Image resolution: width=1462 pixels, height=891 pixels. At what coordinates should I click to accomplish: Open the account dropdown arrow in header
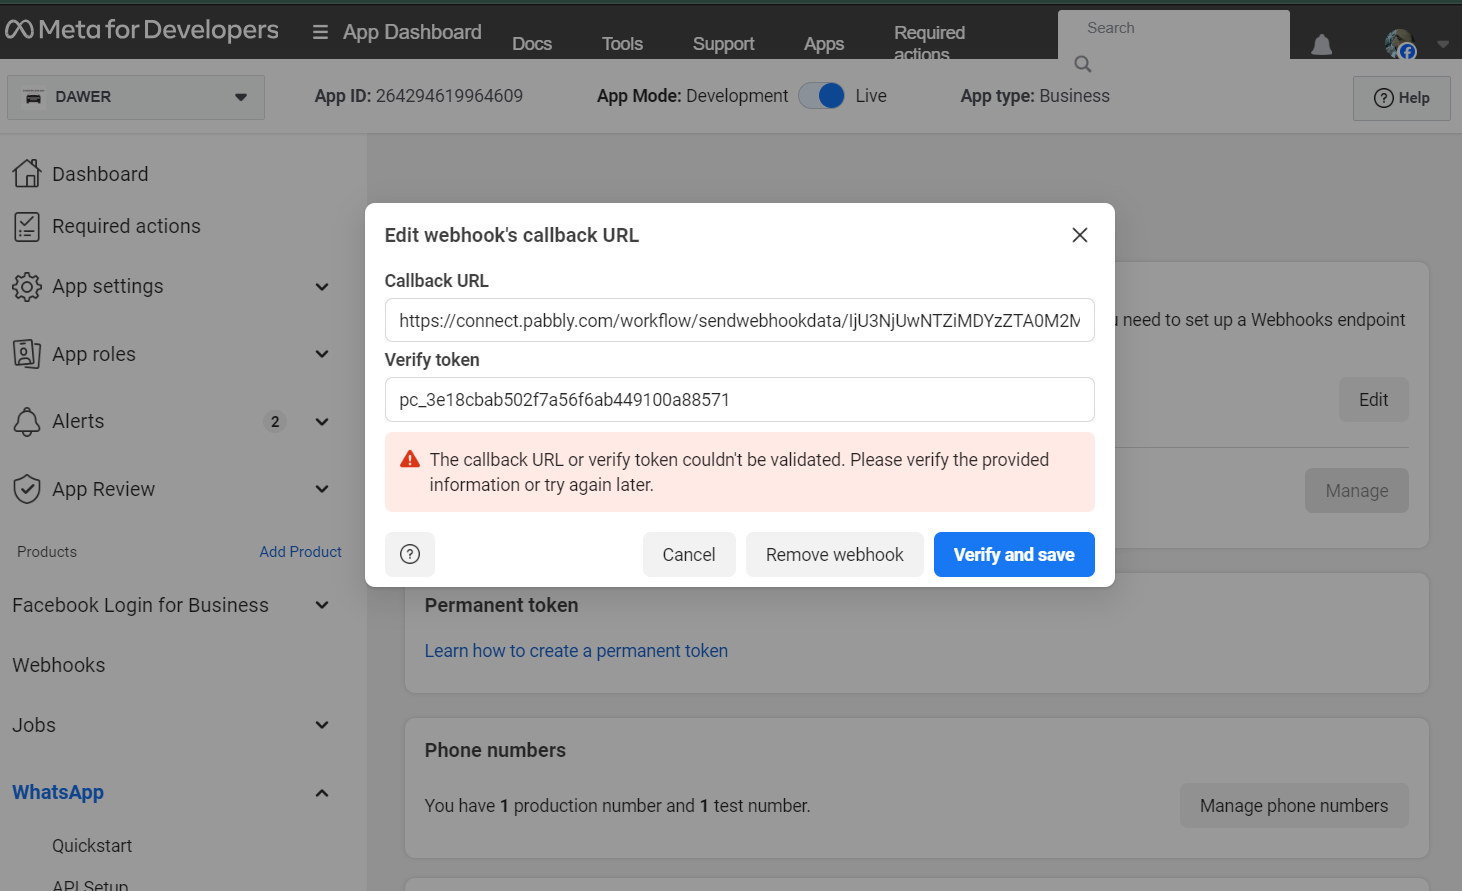pyautogui.click(x=1443, y=44)
